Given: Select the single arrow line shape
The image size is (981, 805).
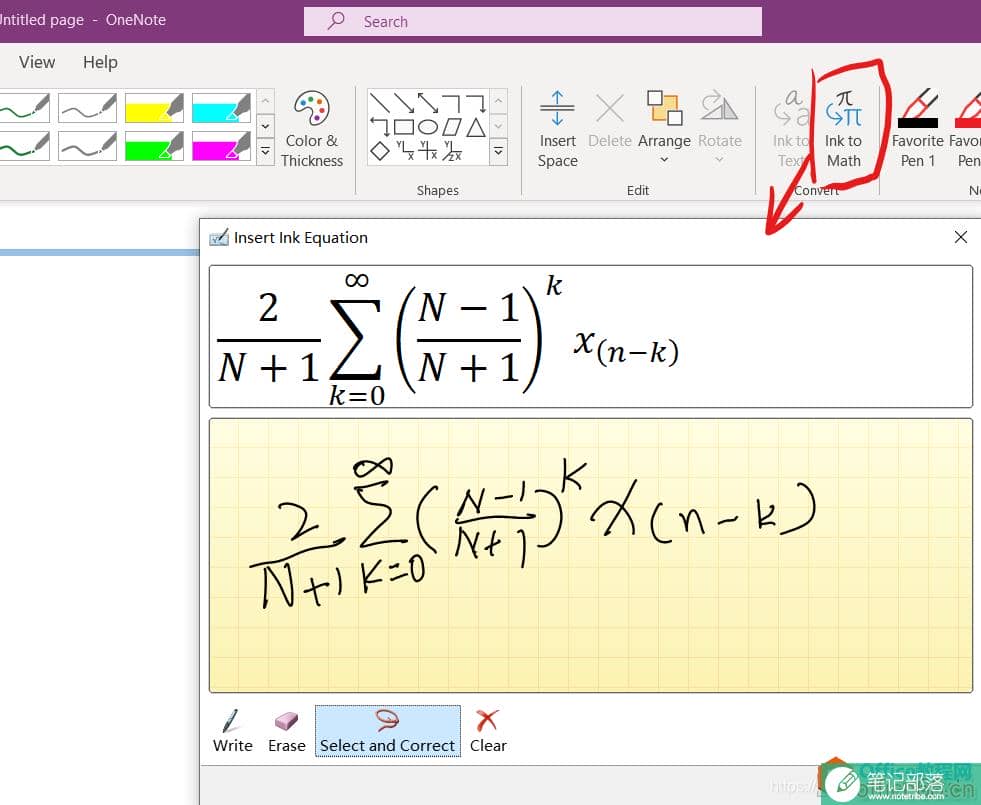Looking at the screenshot, I should click(x=404, y=102).
